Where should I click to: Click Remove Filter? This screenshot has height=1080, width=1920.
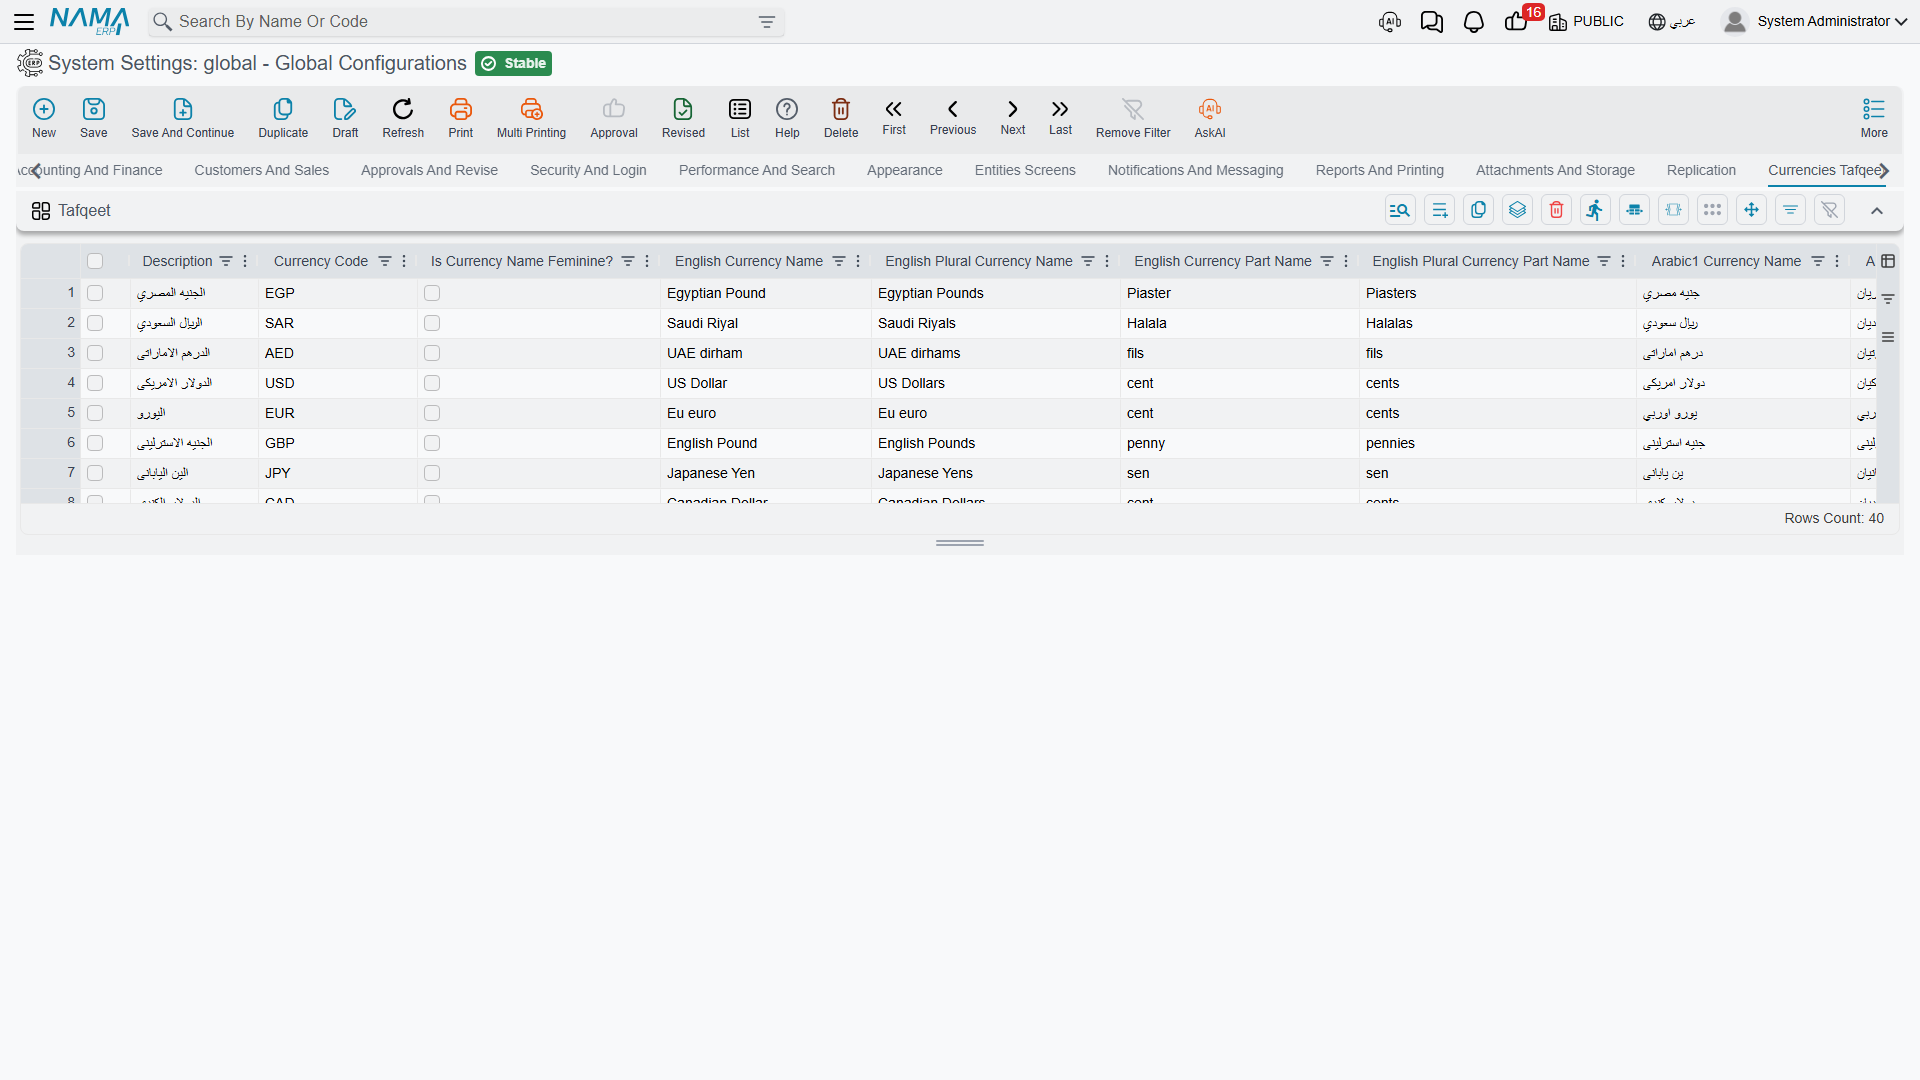coord(1132,118)
